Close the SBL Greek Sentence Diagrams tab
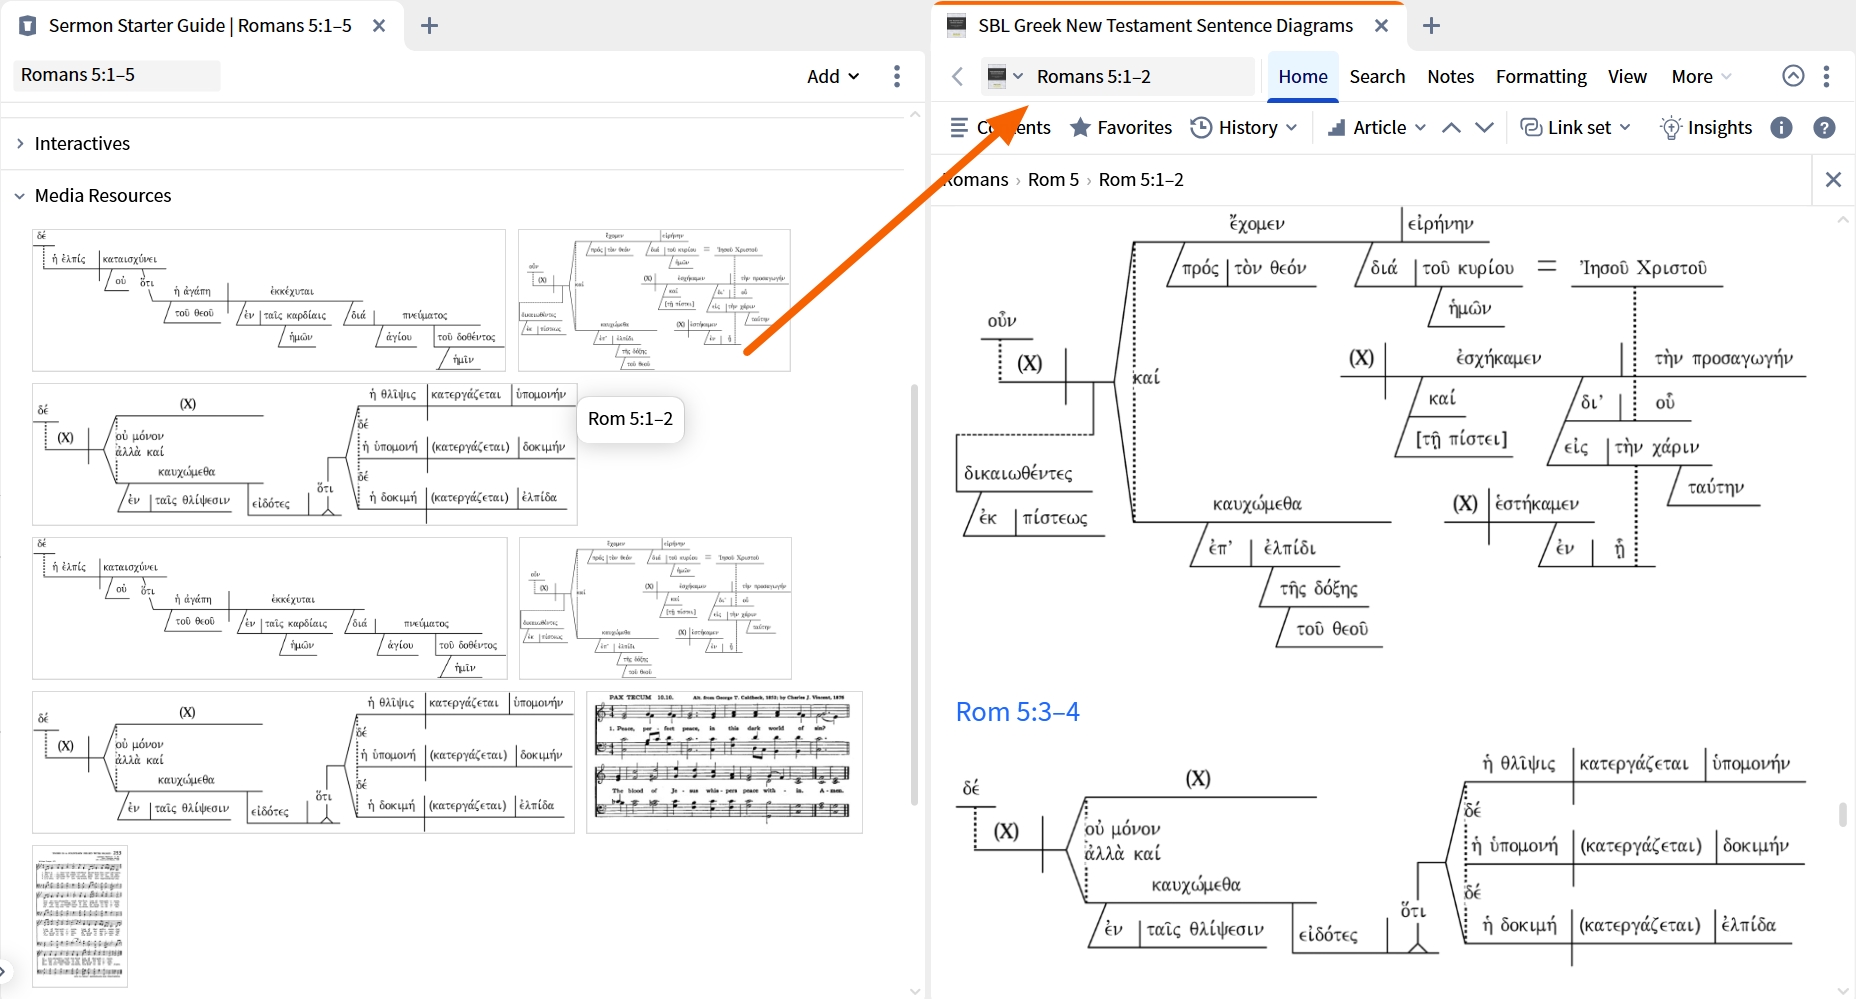 click(x=1381, y=26)
